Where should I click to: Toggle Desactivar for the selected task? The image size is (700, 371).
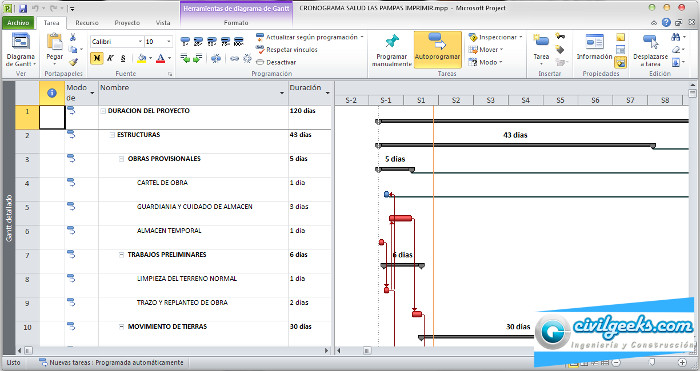coord(276,62)
